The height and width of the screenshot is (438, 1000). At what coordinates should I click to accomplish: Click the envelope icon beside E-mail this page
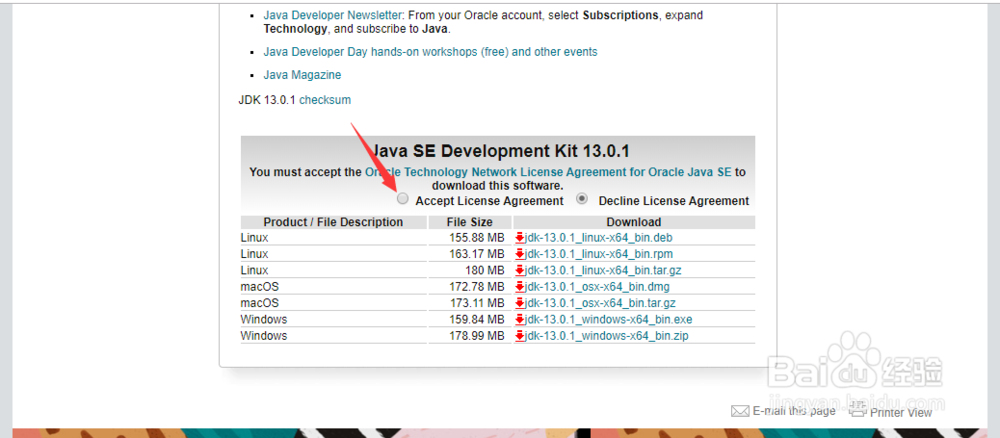point(740,411)
